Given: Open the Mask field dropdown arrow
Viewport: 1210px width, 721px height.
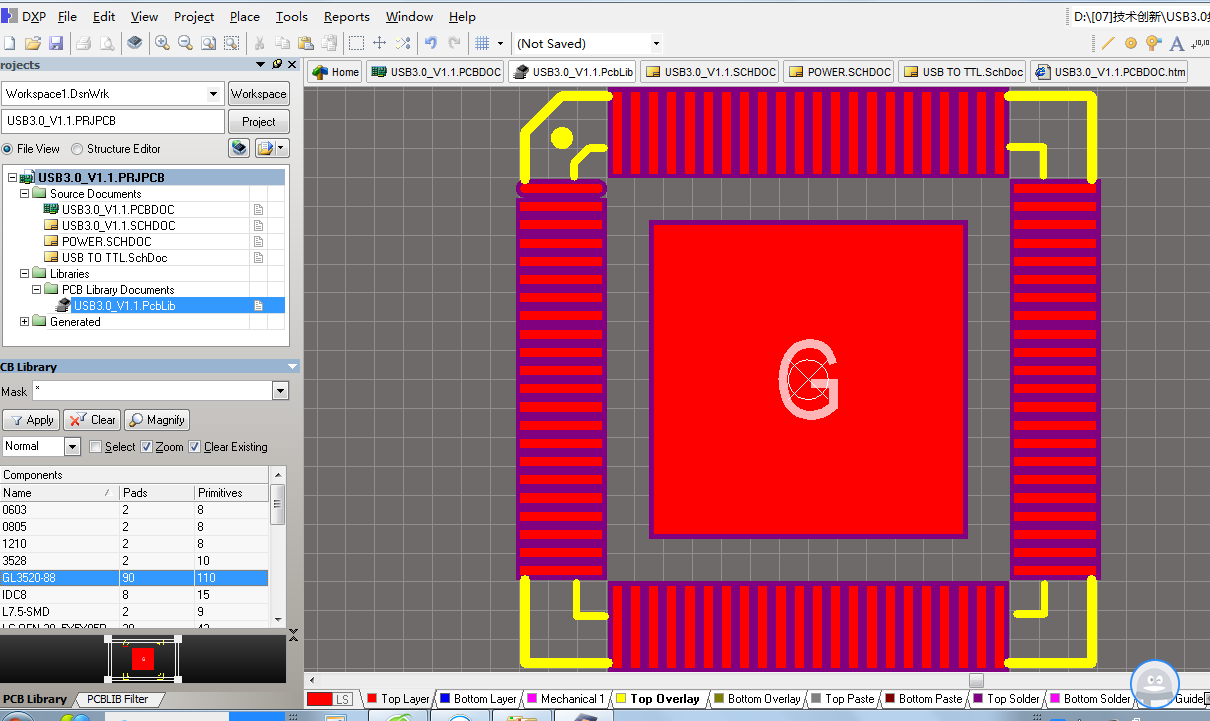Looking at the screenshot, I should pos(280,392).
